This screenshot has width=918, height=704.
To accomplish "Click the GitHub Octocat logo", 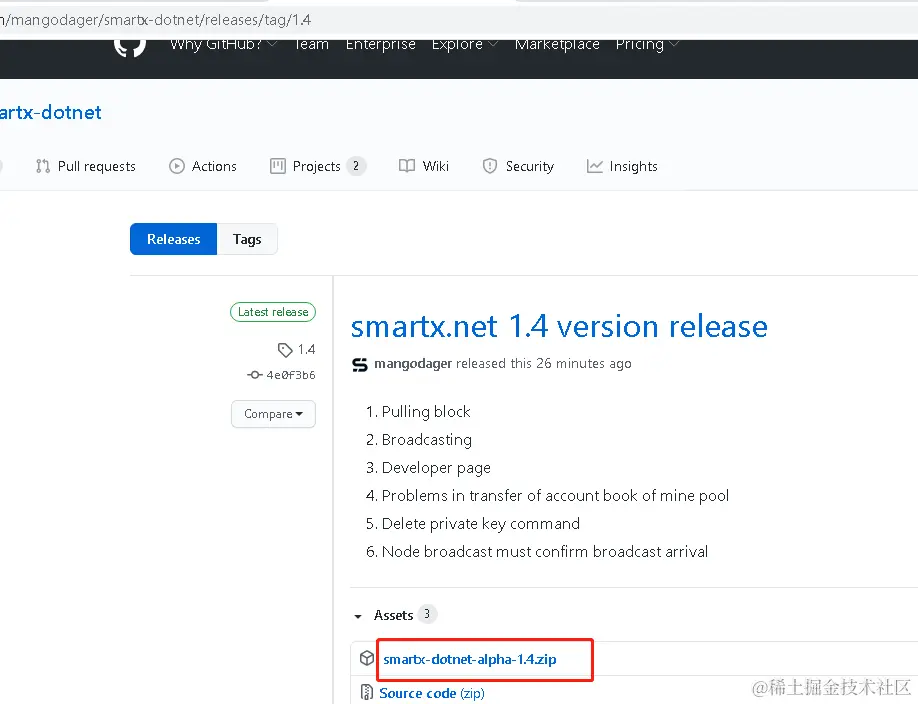I will pos(130,48).
